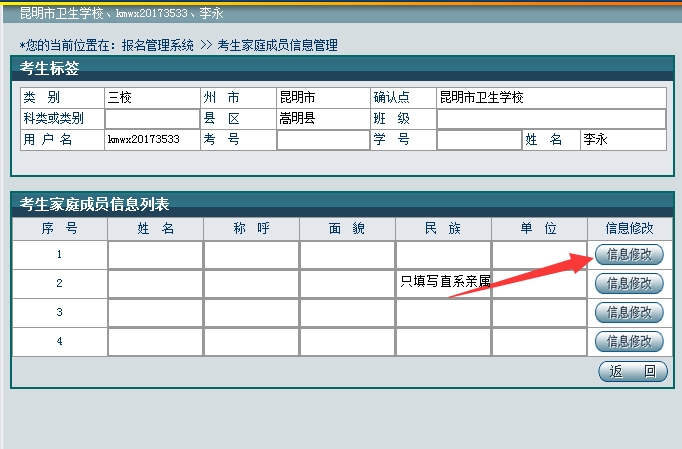Click the 昆明市 city value
The image size is (682, 449).
pyautogui.click(x=298, y=97)
